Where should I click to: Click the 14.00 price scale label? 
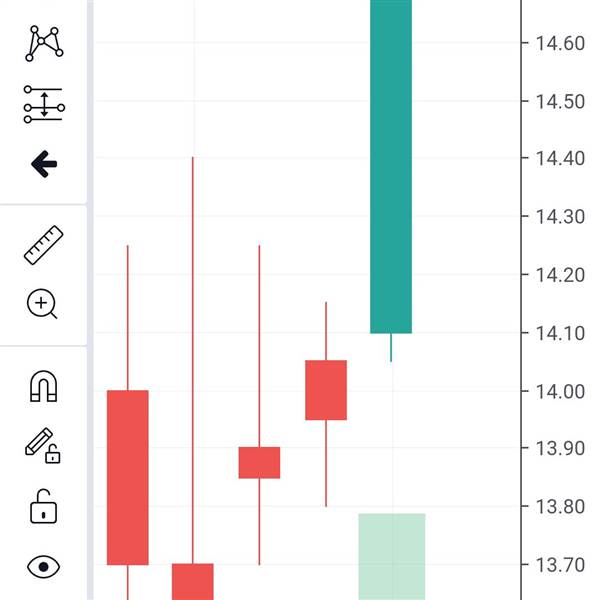click(x=560, y=392)
